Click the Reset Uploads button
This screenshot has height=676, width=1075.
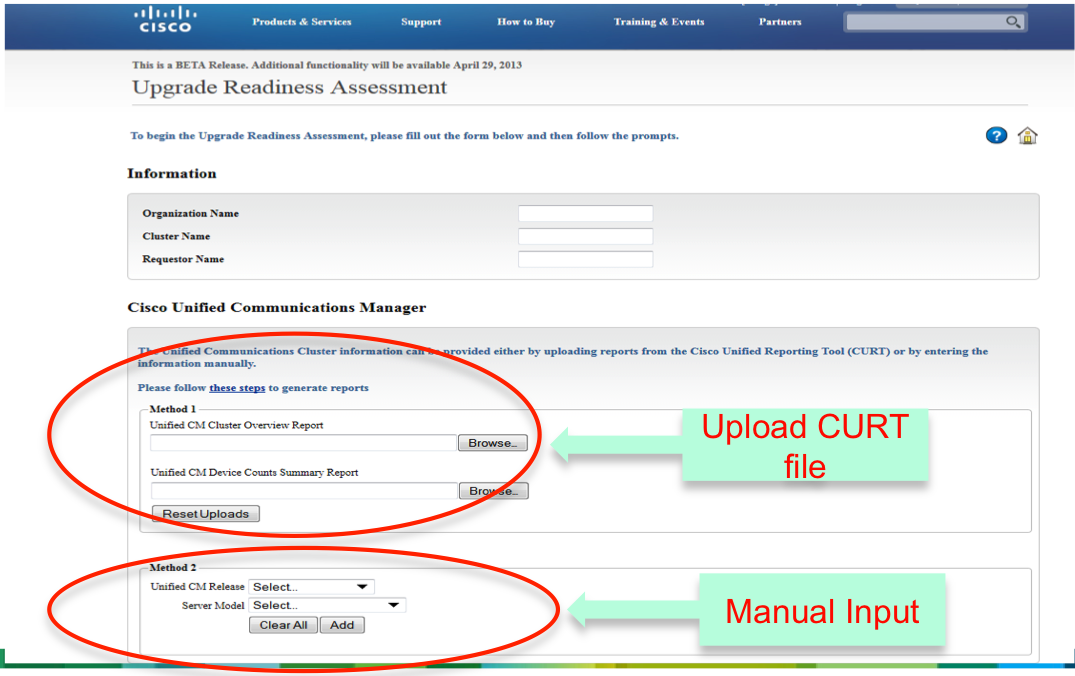coord(206,514)
